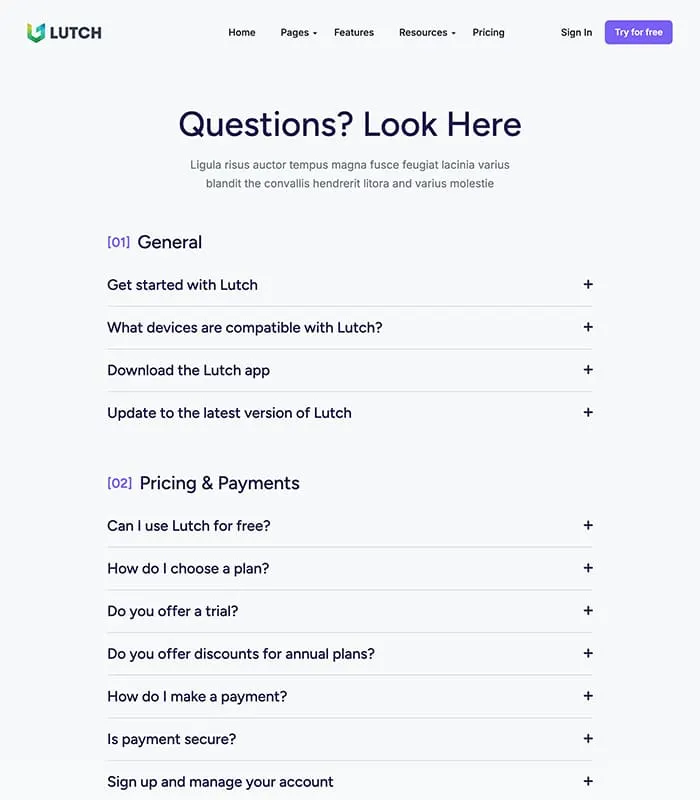Click the Sign In link
This screenshot has width=700, height=800.
click(x=576, y=32)
